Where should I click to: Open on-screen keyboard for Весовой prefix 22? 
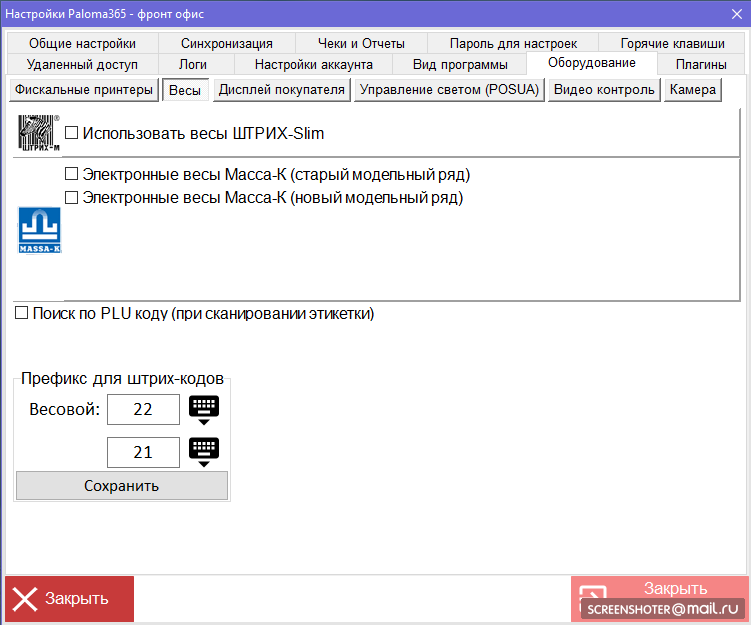click(203, 409)
